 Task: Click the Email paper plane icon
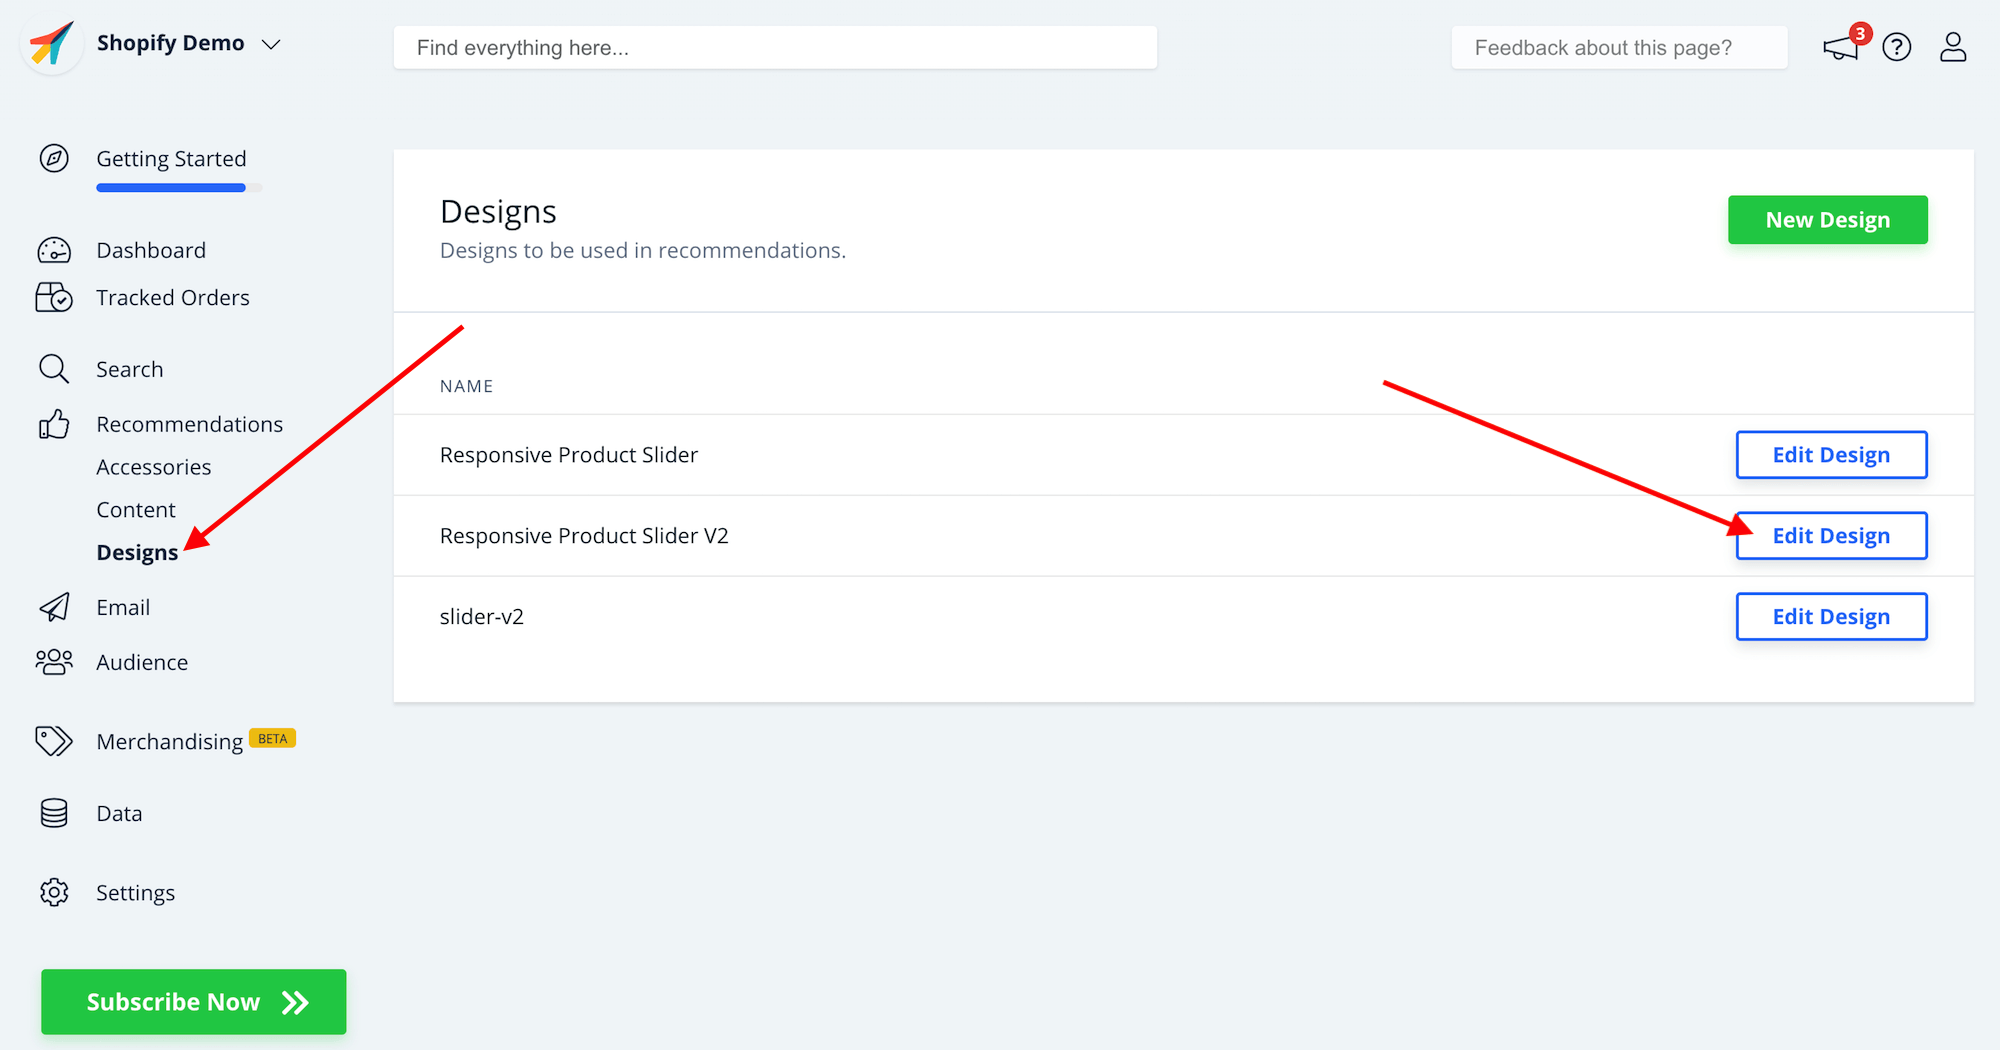coord(54,607)
